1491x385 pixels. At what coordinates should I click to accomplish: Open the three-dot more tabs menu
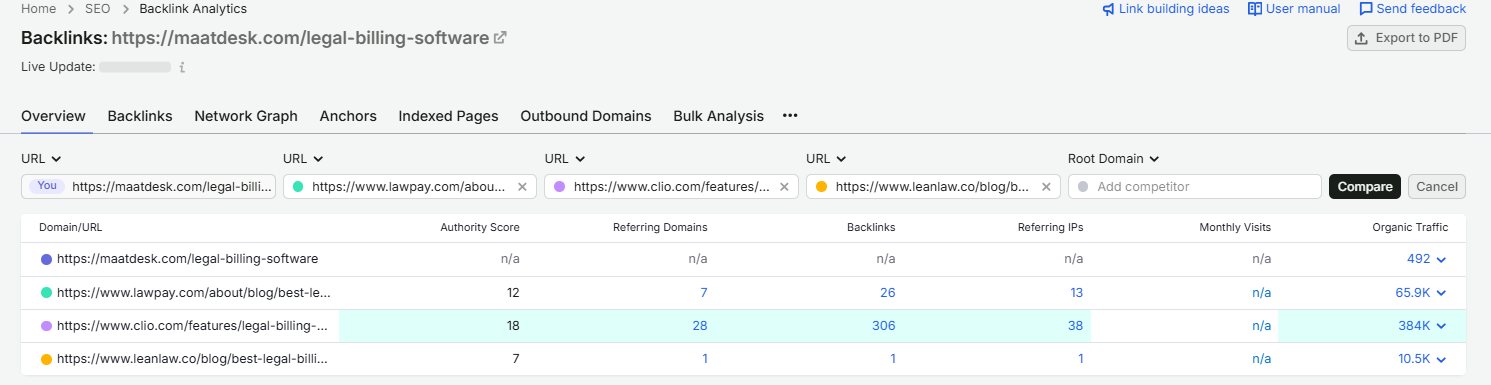point(790,116)
